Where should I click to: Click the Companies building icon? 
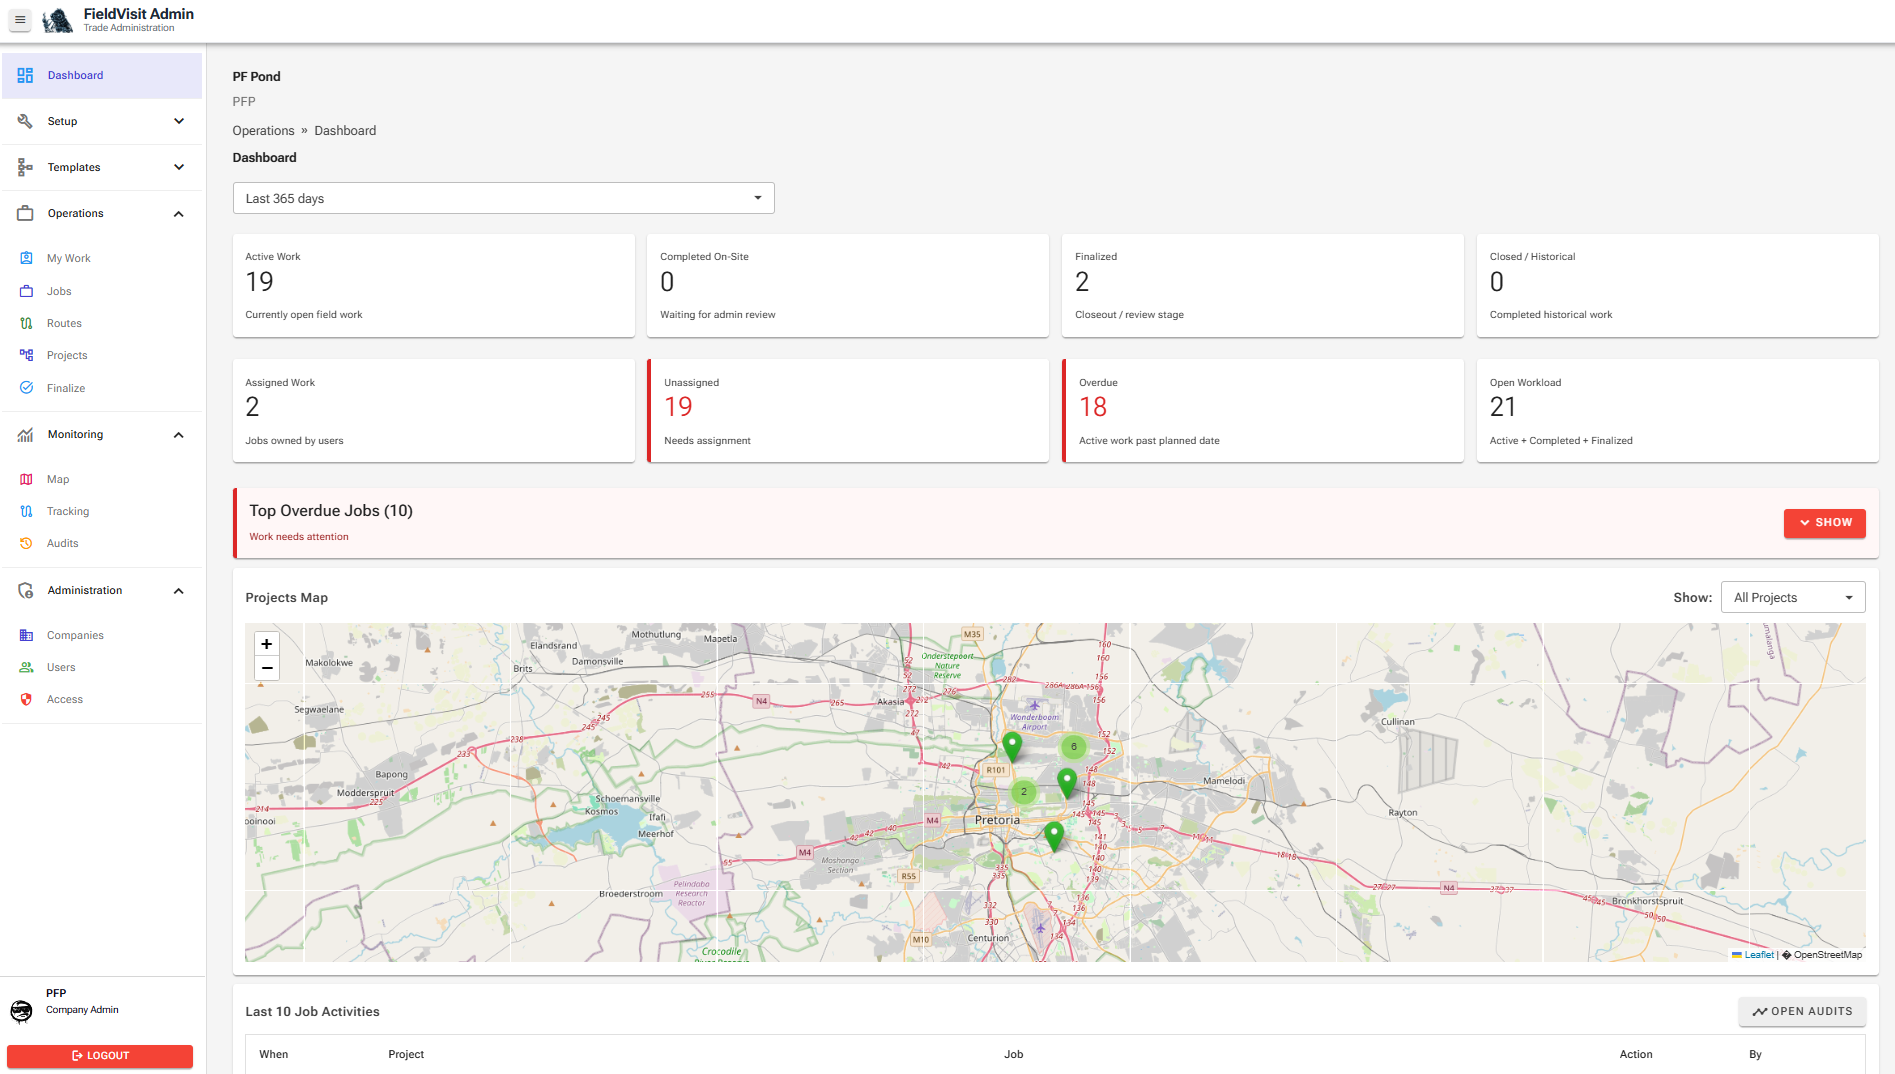[26, 635]
